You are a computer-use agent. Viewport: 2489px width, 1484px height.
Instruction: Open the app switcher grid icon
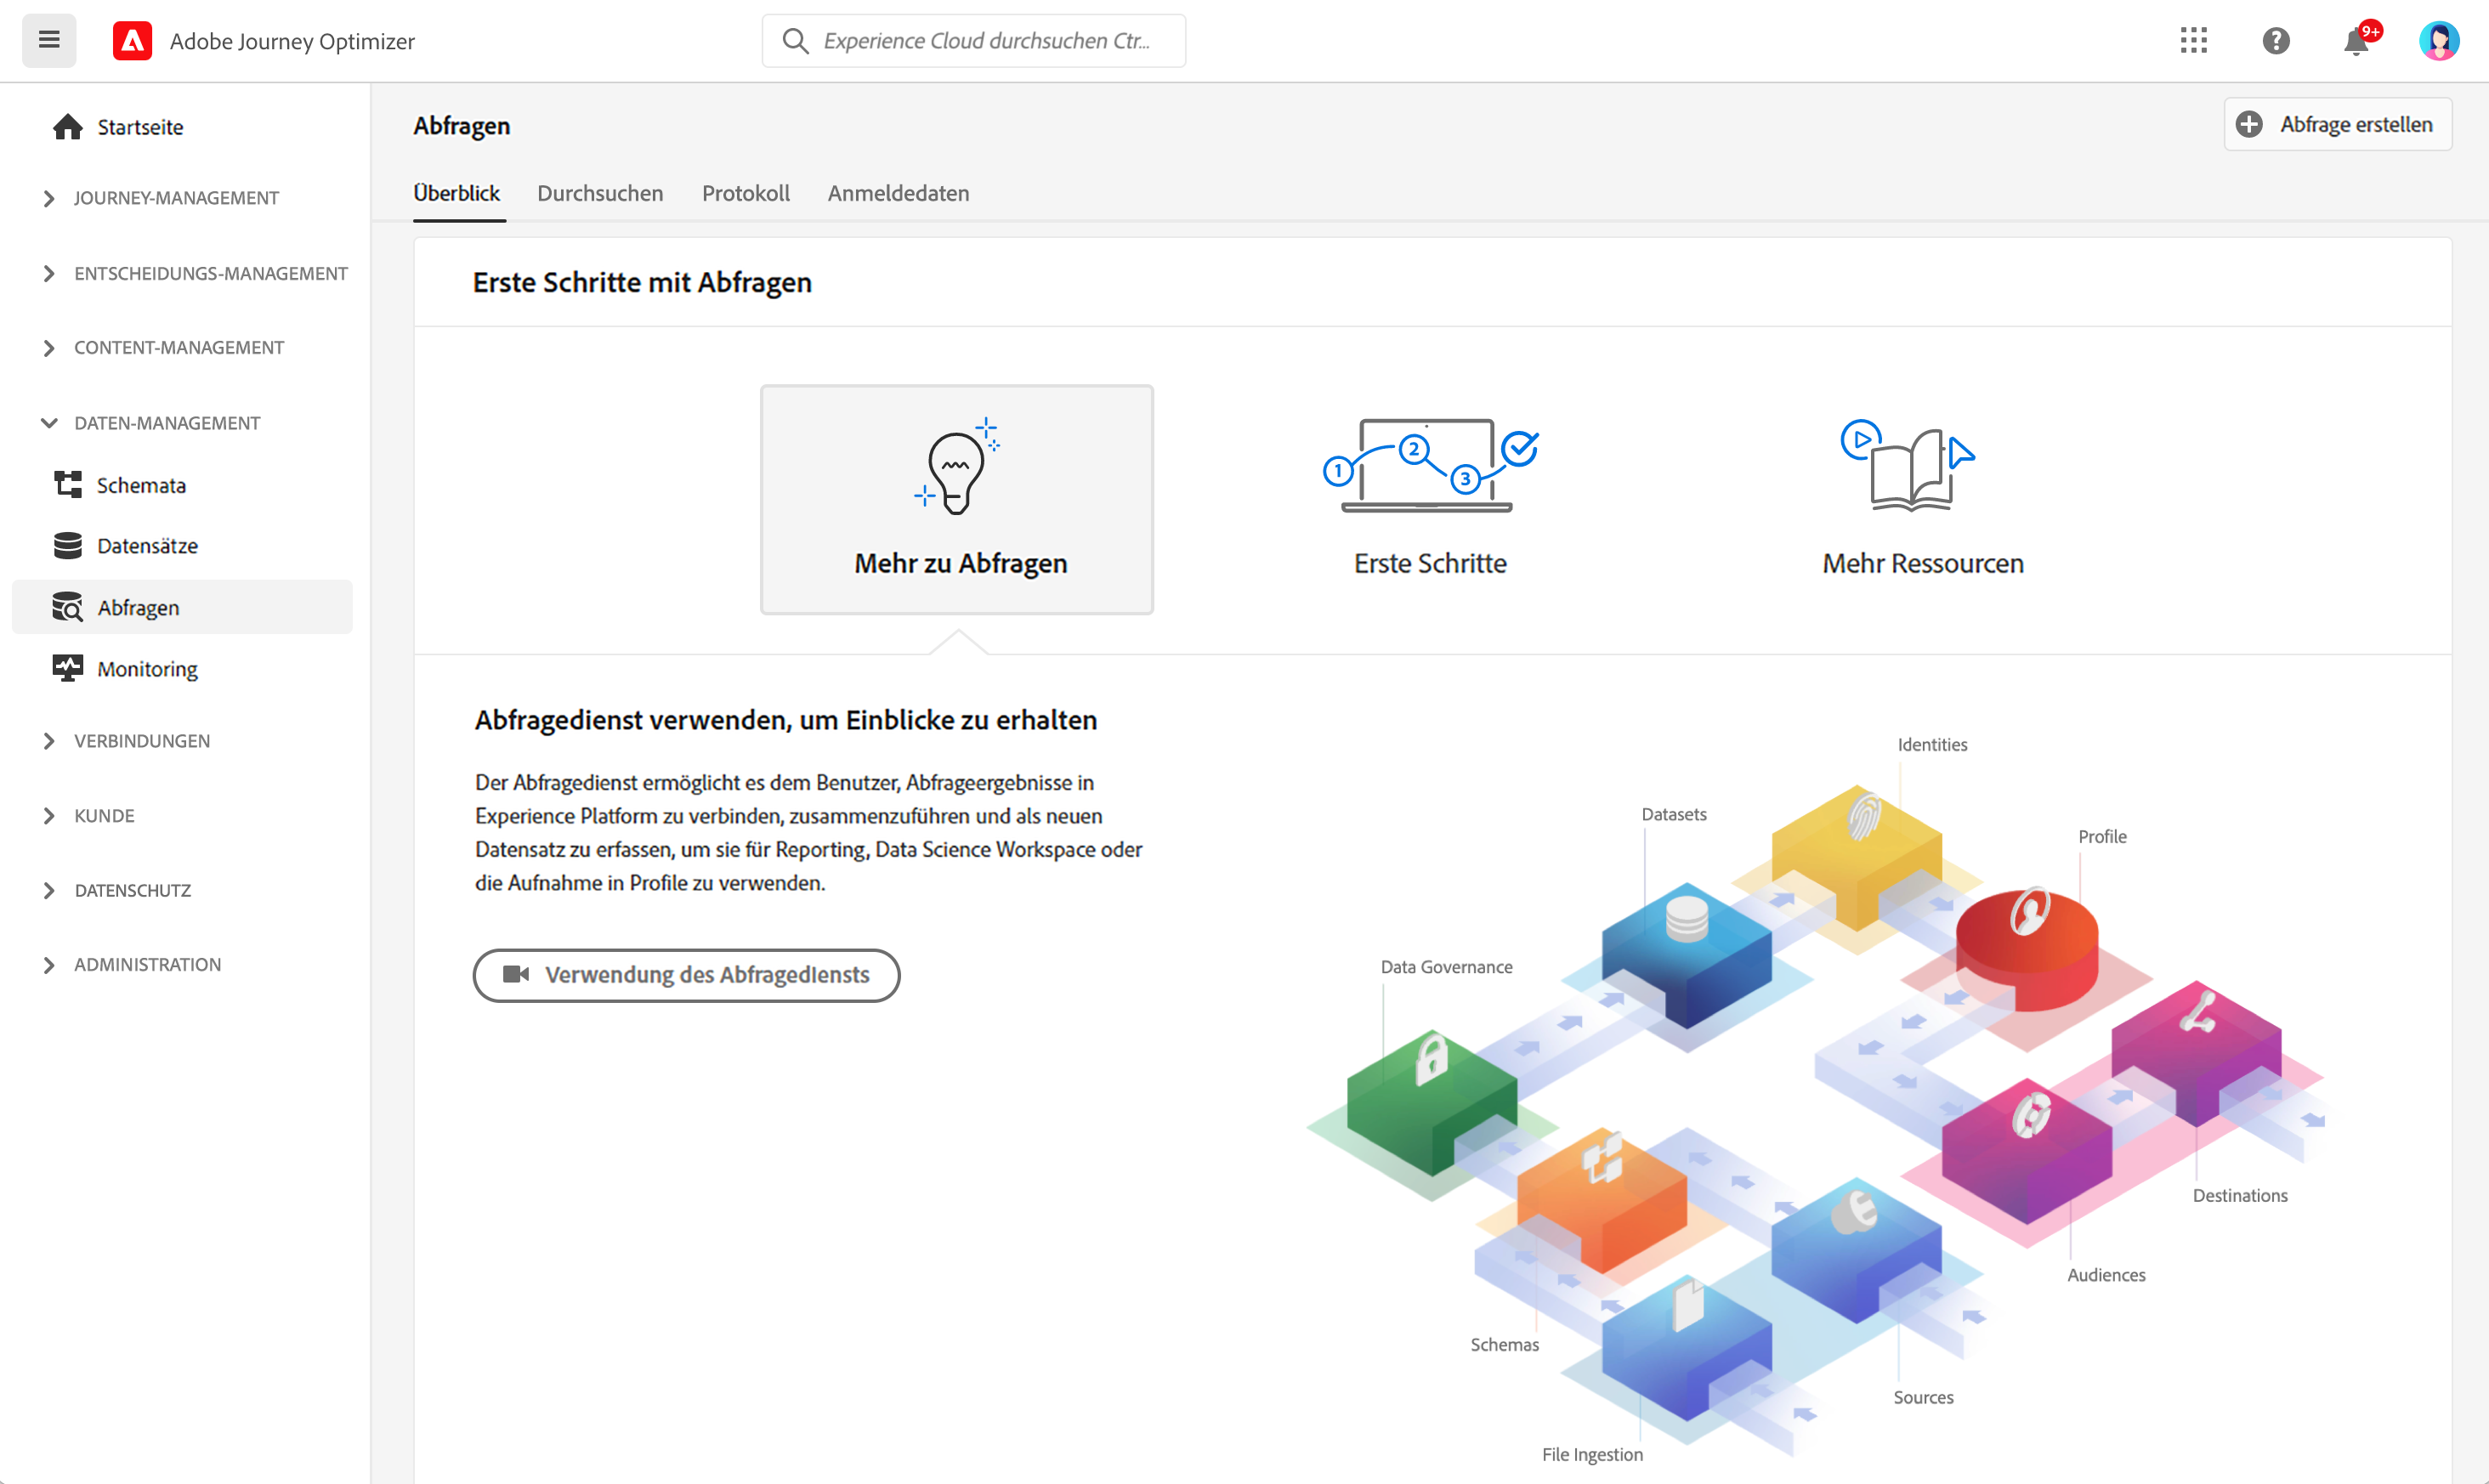[2193, 40]
